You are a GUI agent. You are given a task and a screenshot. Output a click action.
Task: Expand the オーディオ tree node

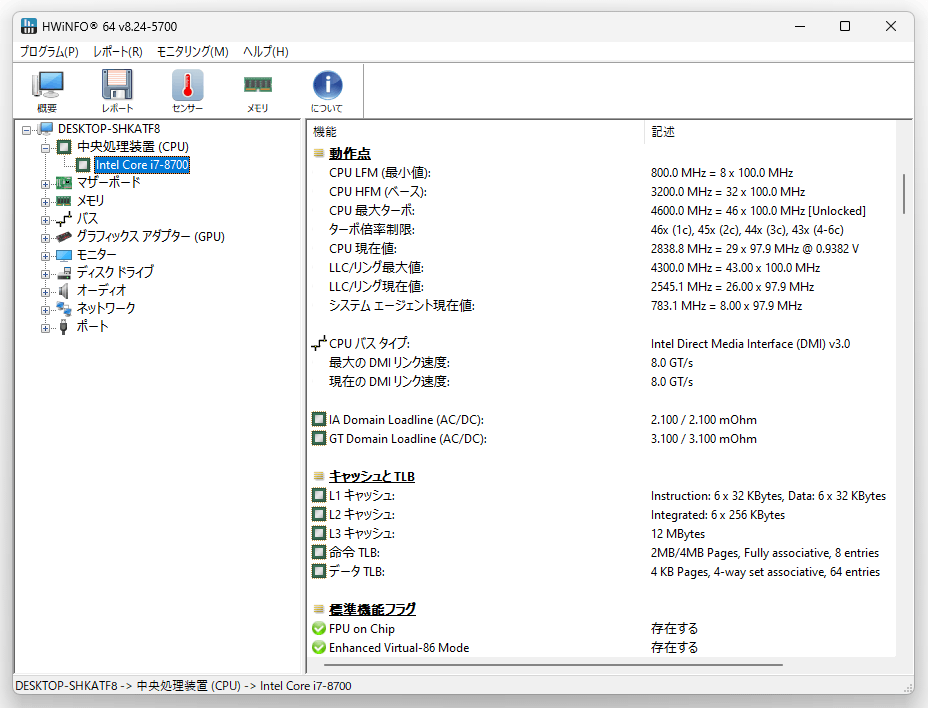tap(46, 292)
